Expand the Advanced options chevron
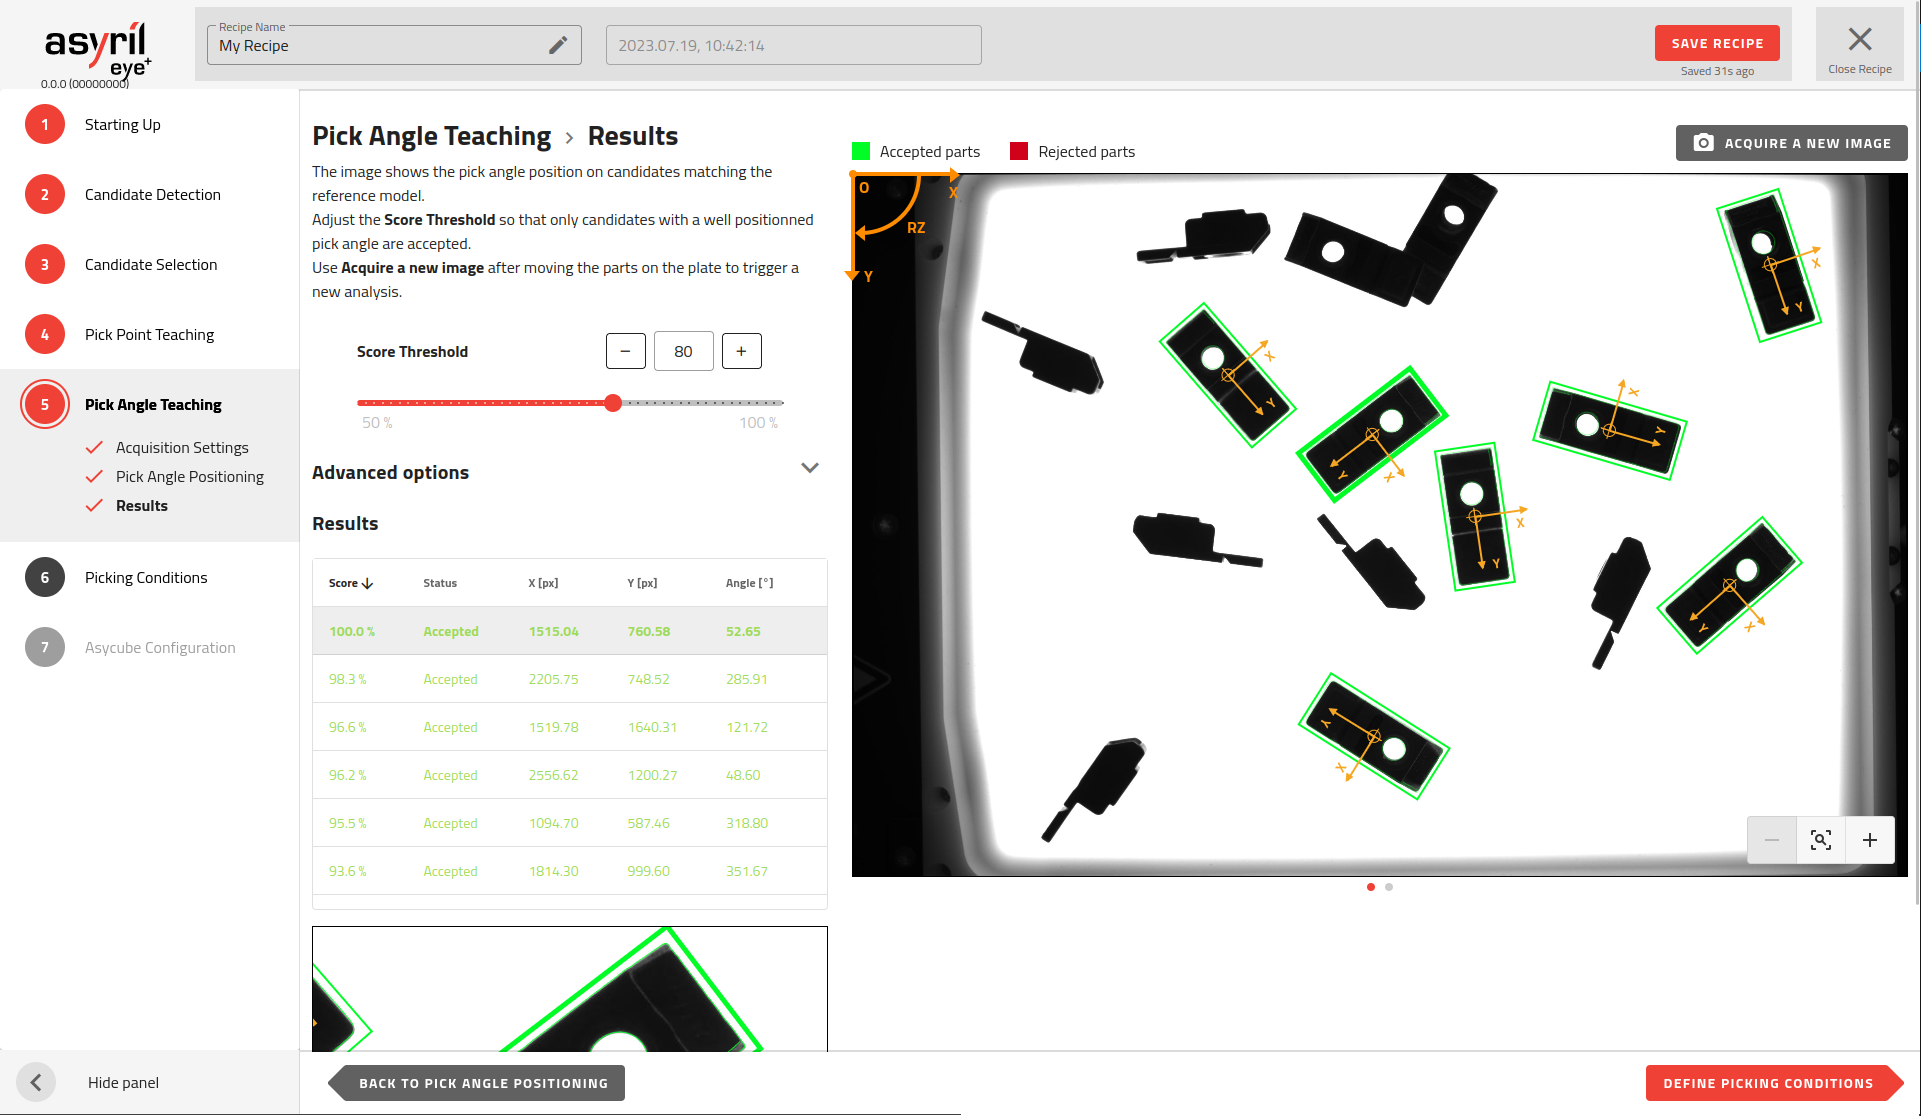The height and width of the screenshot is (1116, 1921). point(809,468)
